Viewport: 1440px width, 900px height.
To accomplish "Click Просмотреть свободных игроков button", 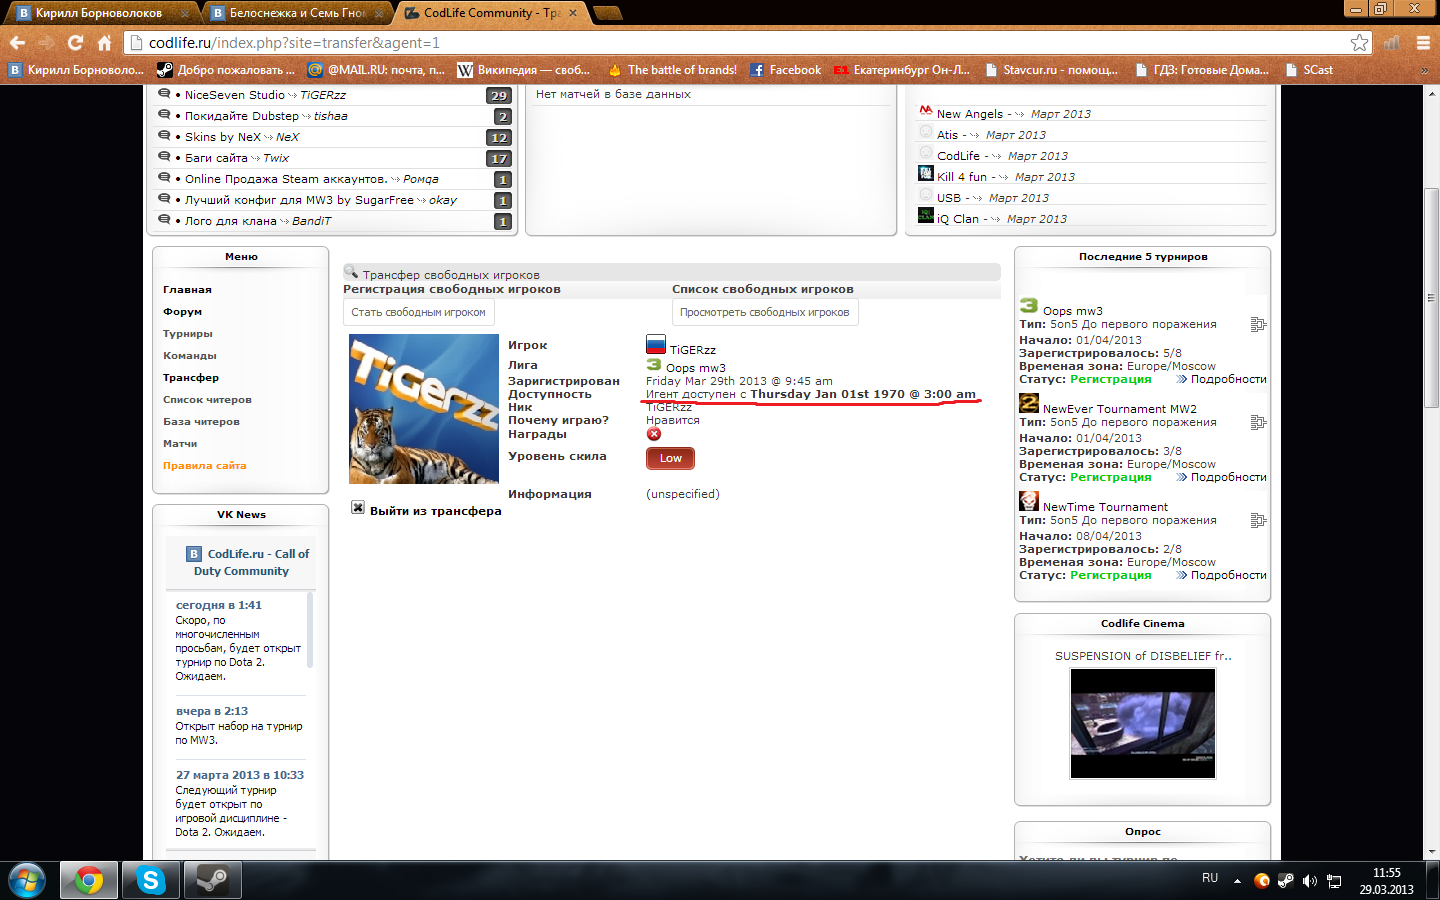I will pos(764,313).
